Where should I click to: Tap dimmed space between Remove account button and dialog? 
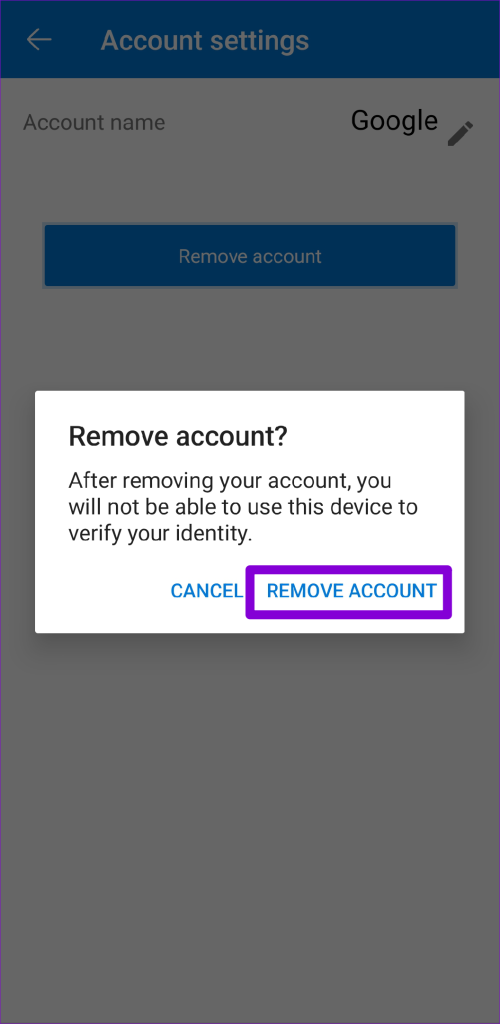(250, 340)
